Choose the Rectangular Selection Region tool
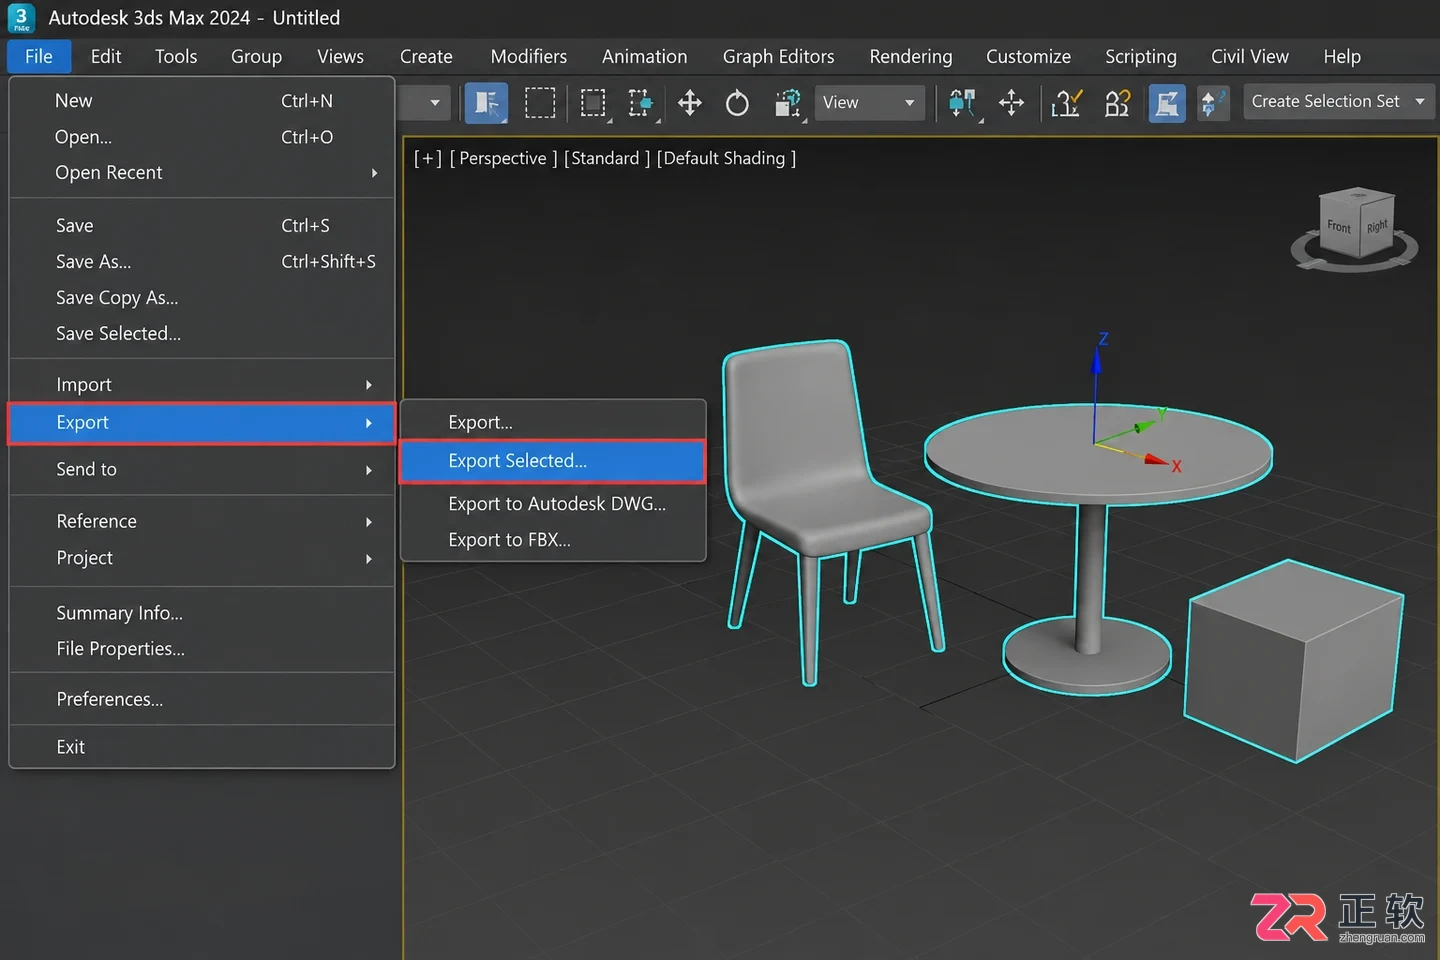 pyautogui.click(x=540, y=103)
